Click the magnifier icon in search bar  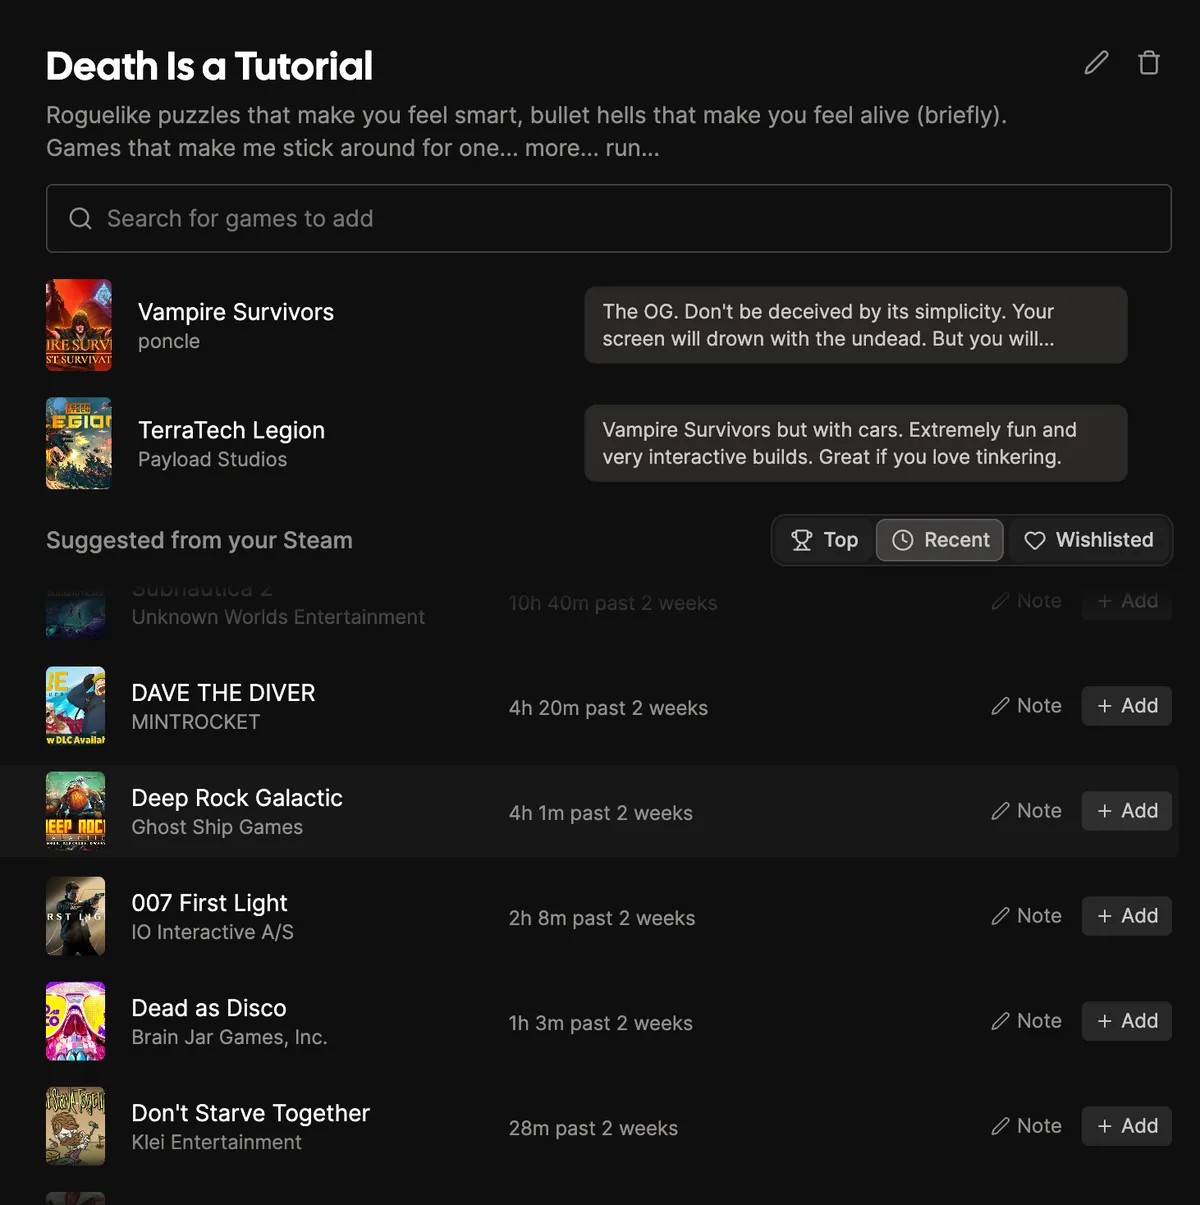(x=80, y=218)
